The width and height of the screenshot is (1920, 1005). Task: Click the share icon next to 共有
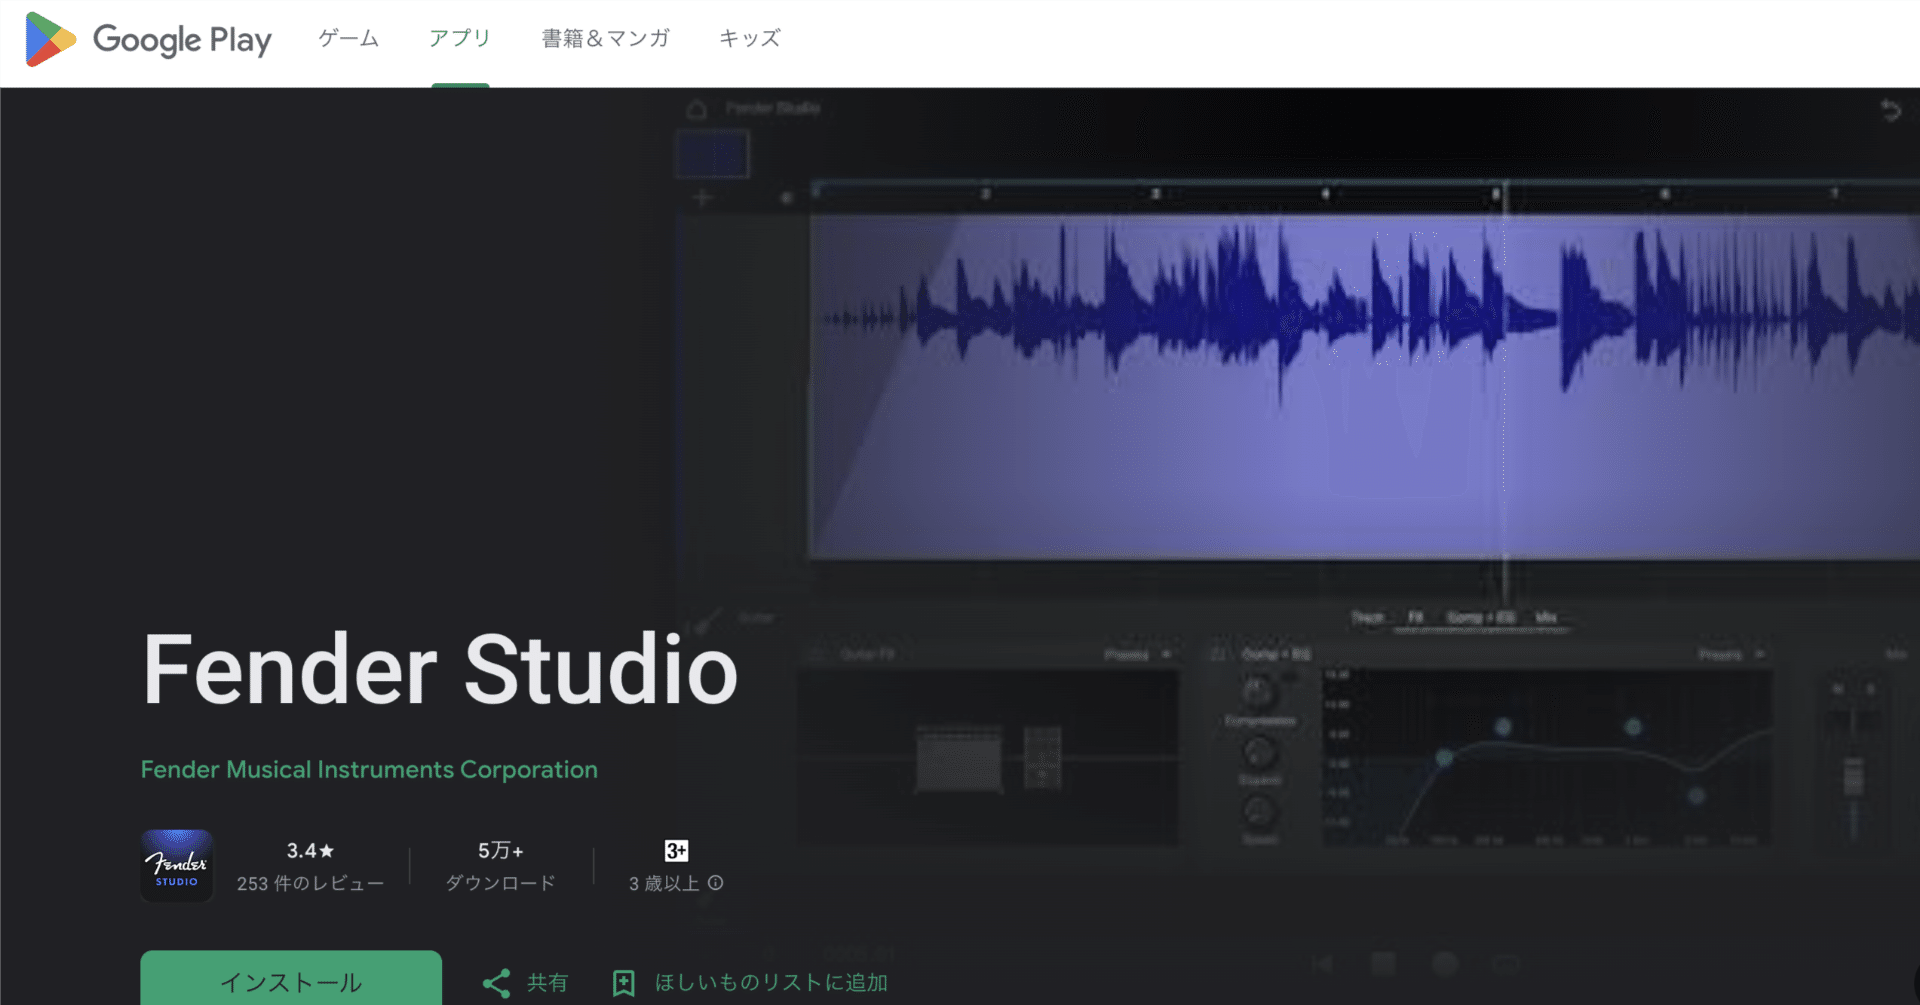coord(497,982)
